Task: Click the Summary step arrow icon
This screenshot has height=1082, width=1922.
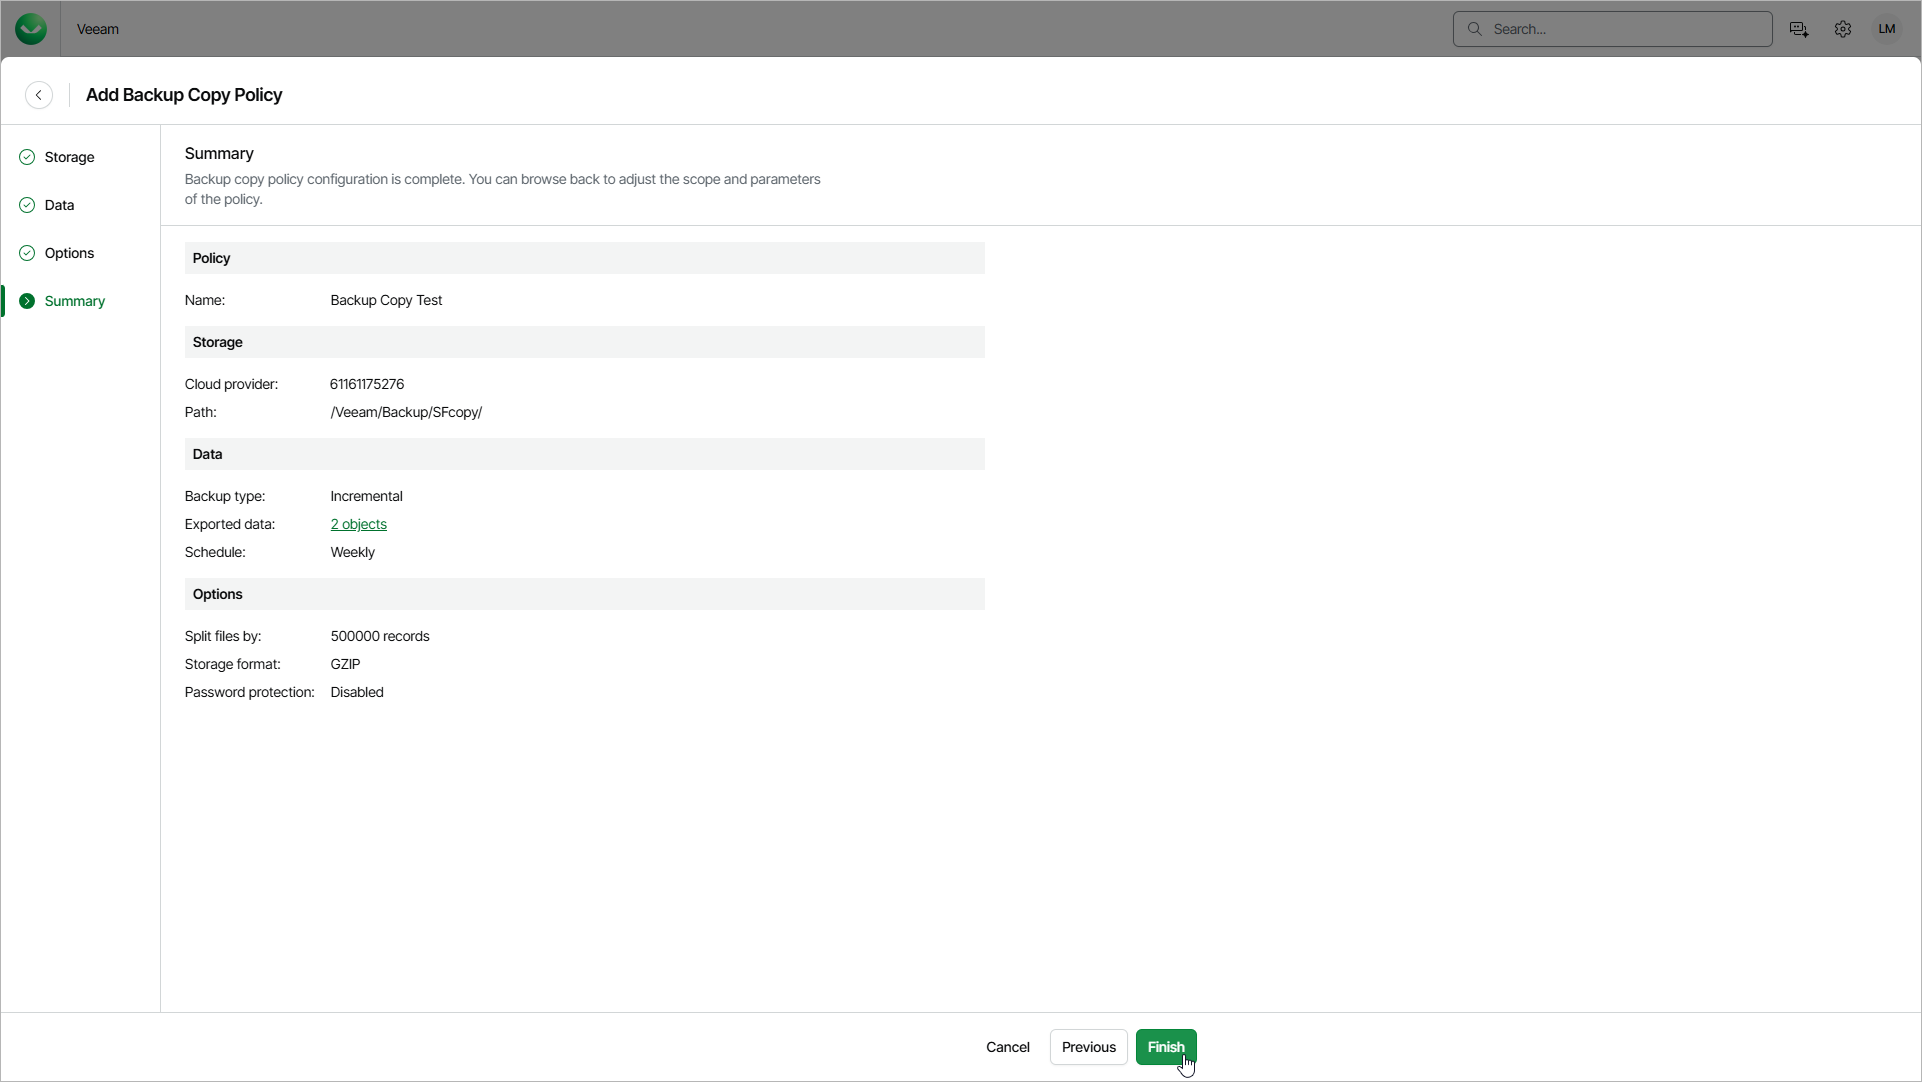Action: click(27, 301)
